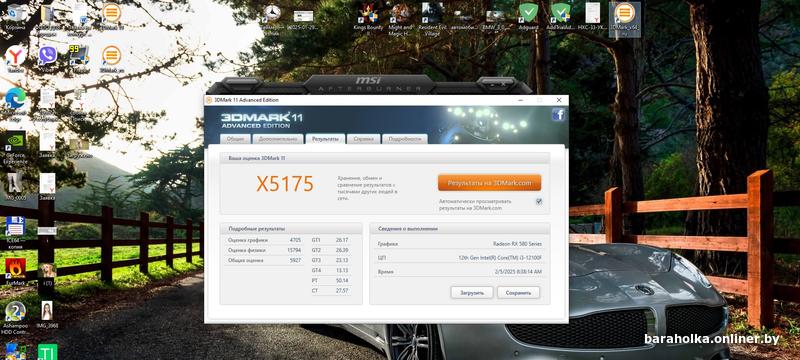Select the highlighted 3DMark_v64 desktop shortcut
The image size is (800, 360).
click(x=624, y=18)
